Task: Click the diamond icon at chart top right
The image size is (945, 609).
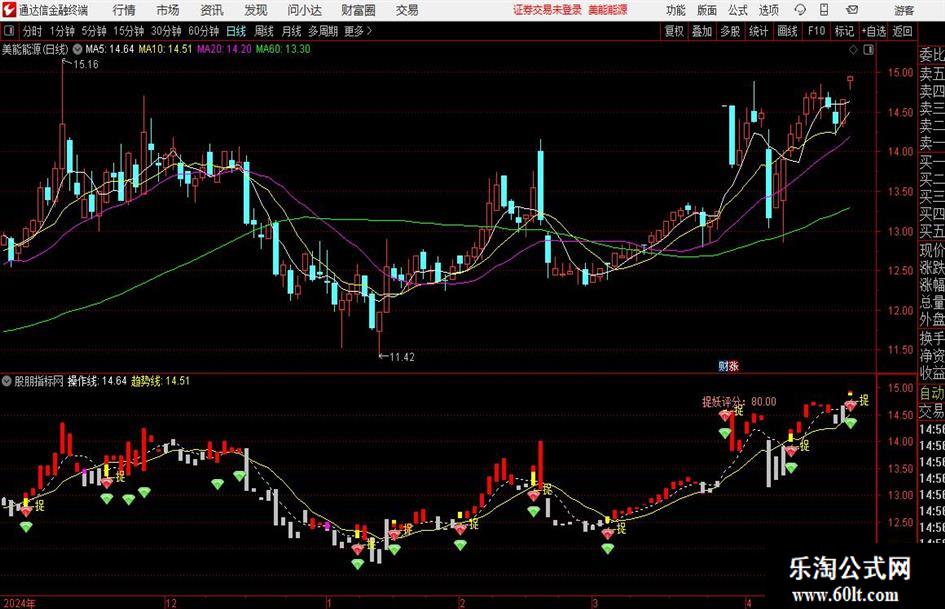Action: pyautogui.click(x=853, y=50)
